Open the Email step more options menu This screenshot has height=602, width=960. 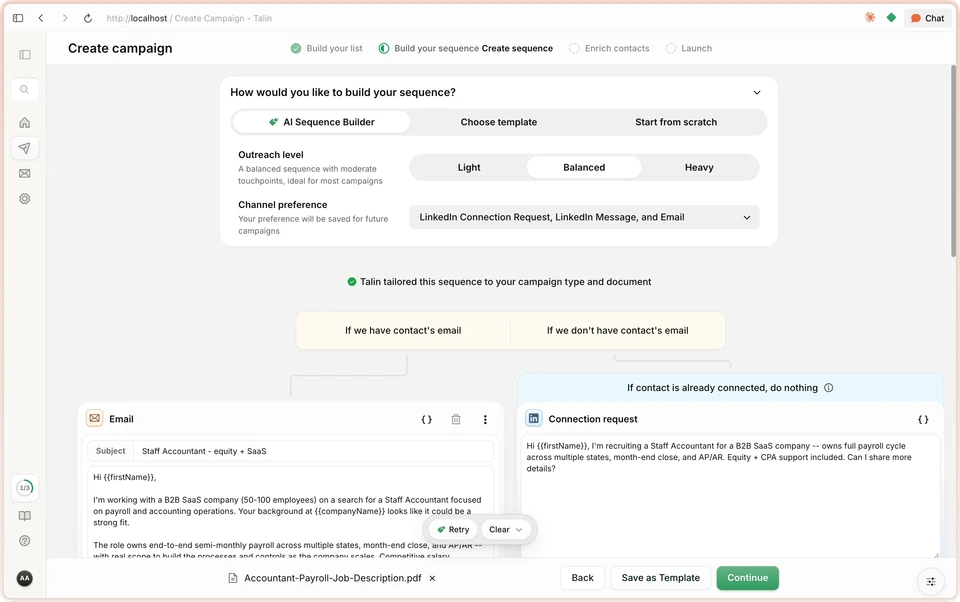[485, 420]
